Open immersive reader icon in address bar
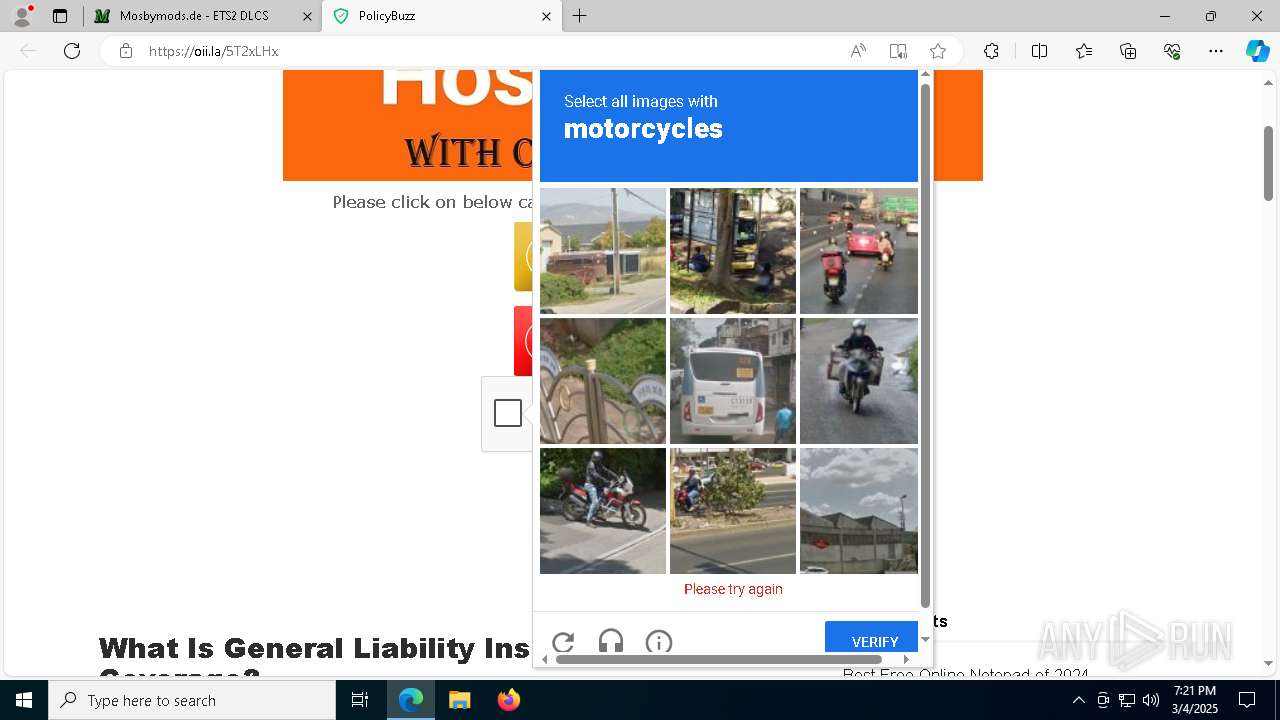1280x720 pixels. click(898, 51)
